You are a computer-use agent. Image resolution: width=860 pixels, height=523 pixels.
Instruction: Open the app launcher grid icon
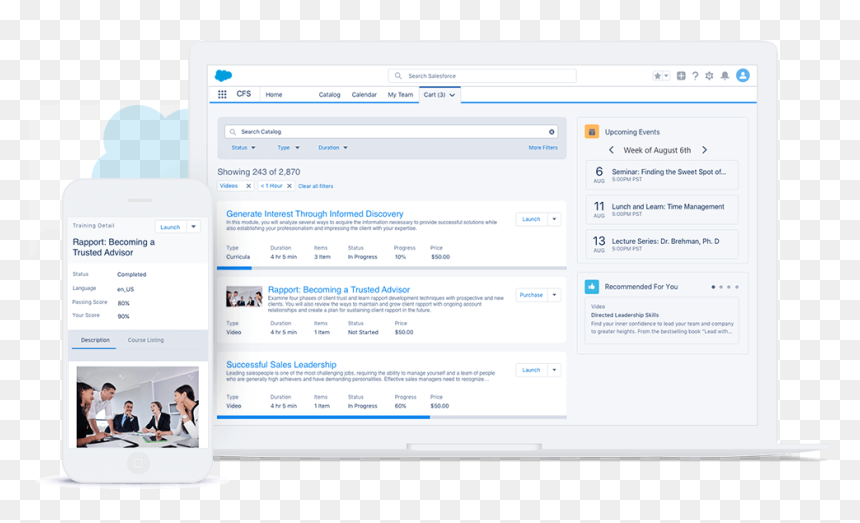coord(222,94)
